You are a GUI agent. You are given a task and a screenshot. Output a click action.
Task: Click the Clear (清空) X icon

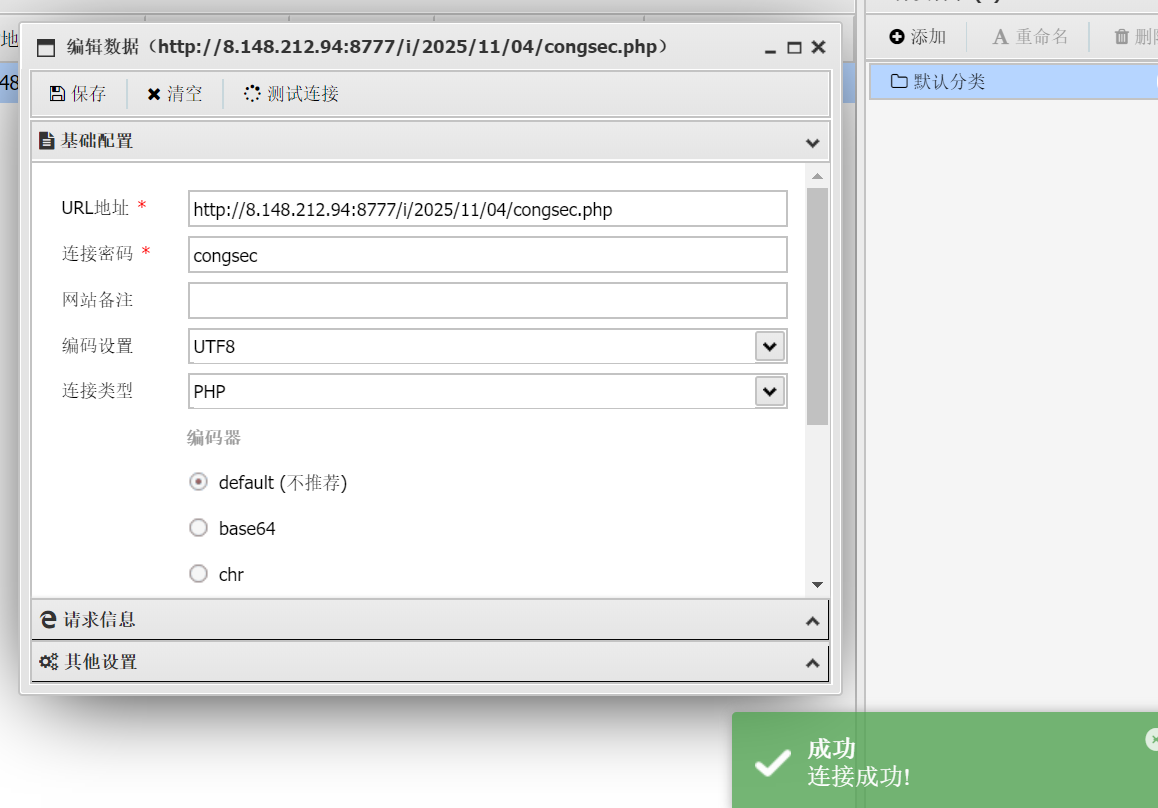click(154, 94)
